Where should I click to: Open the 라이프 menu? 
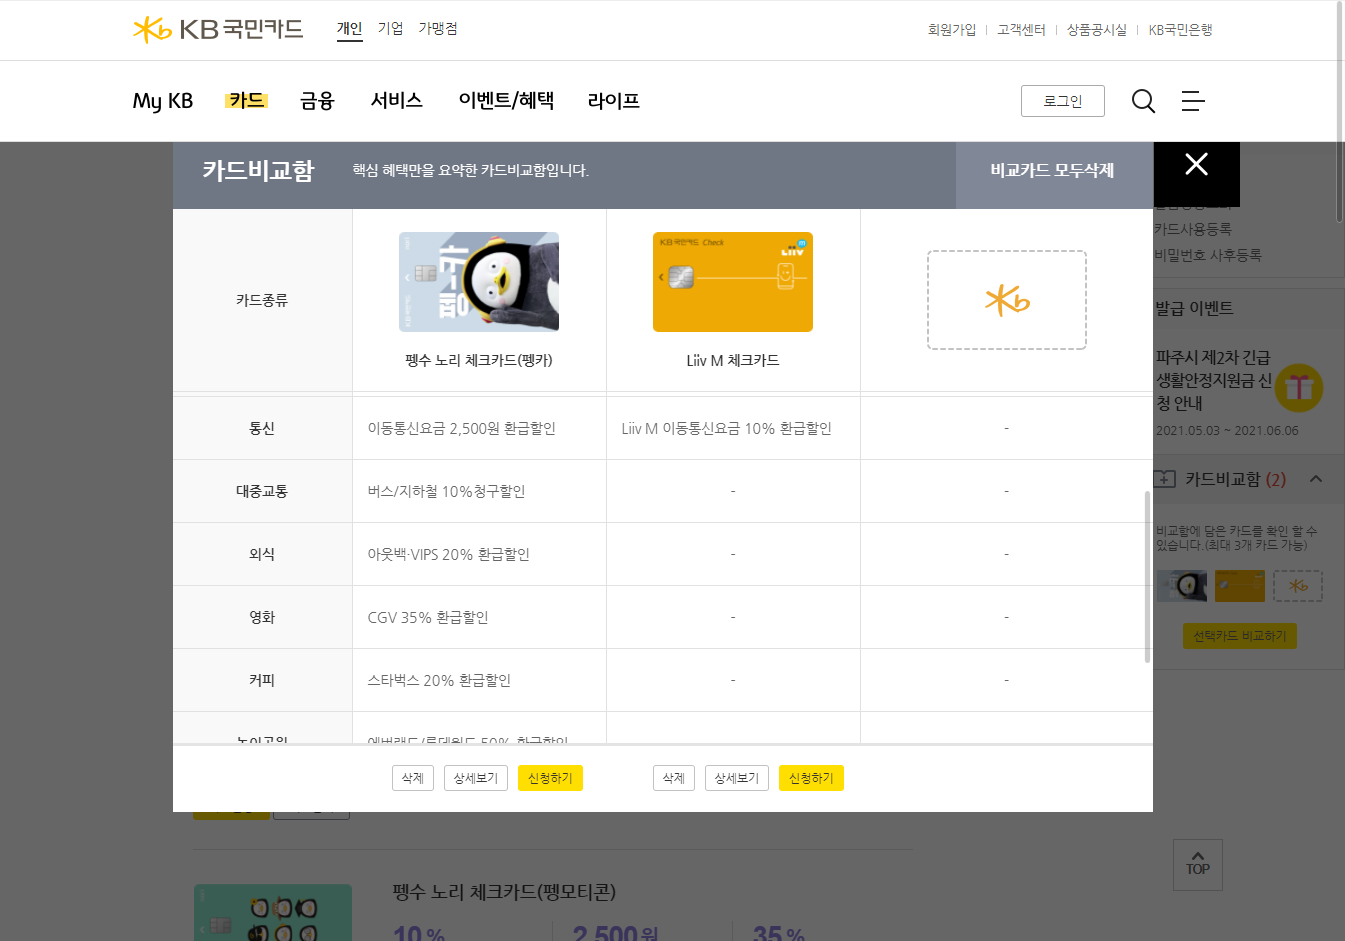(614, 100)
